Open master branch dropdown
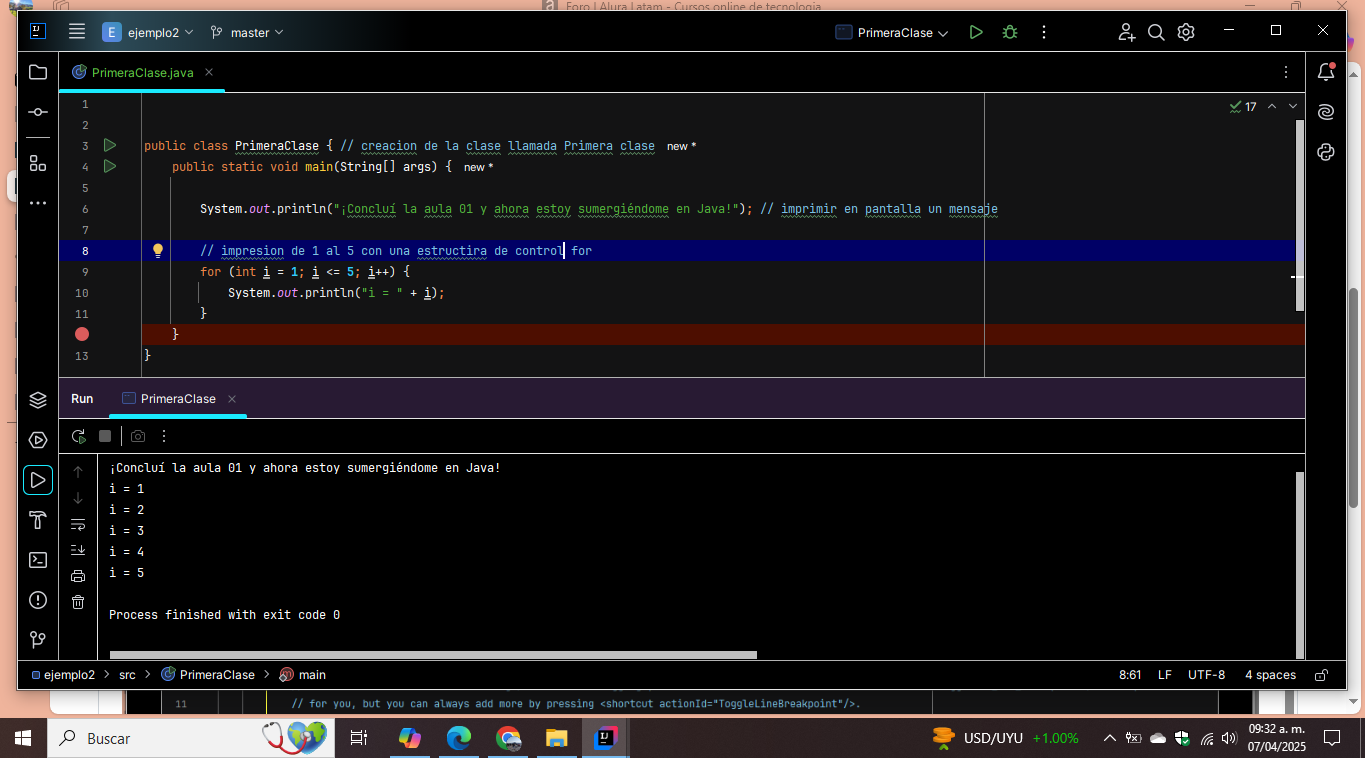The width and height of the screenshot is (1365, 758). pos(247,32)
